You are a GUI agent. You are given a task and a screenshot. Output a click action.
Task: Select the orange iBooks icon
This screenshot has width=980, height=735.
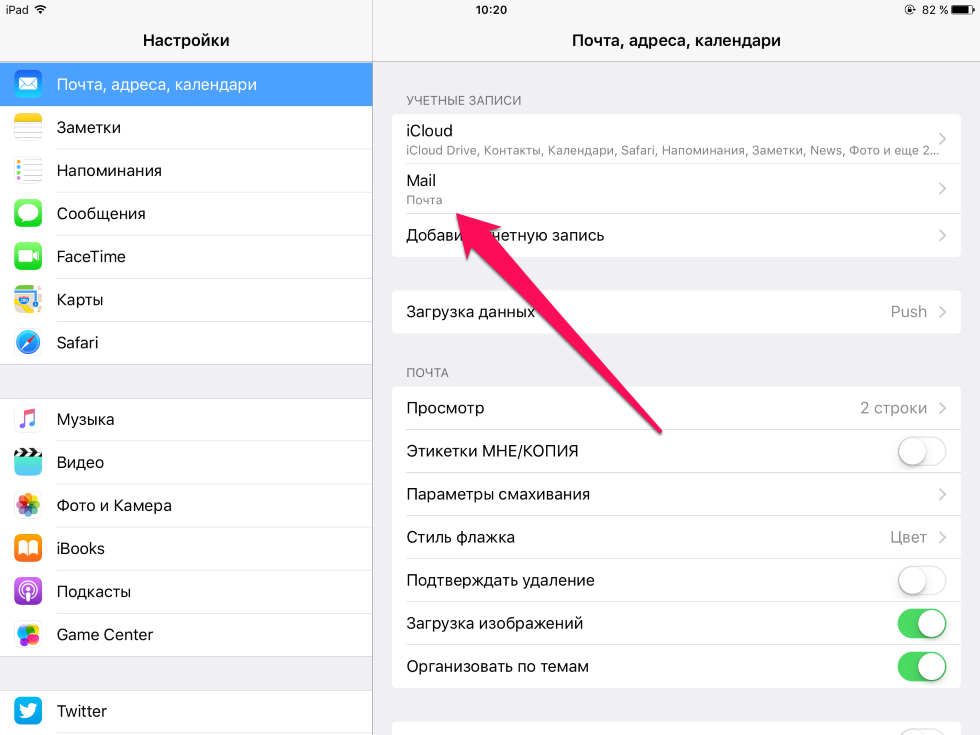(x=28, y=549)
